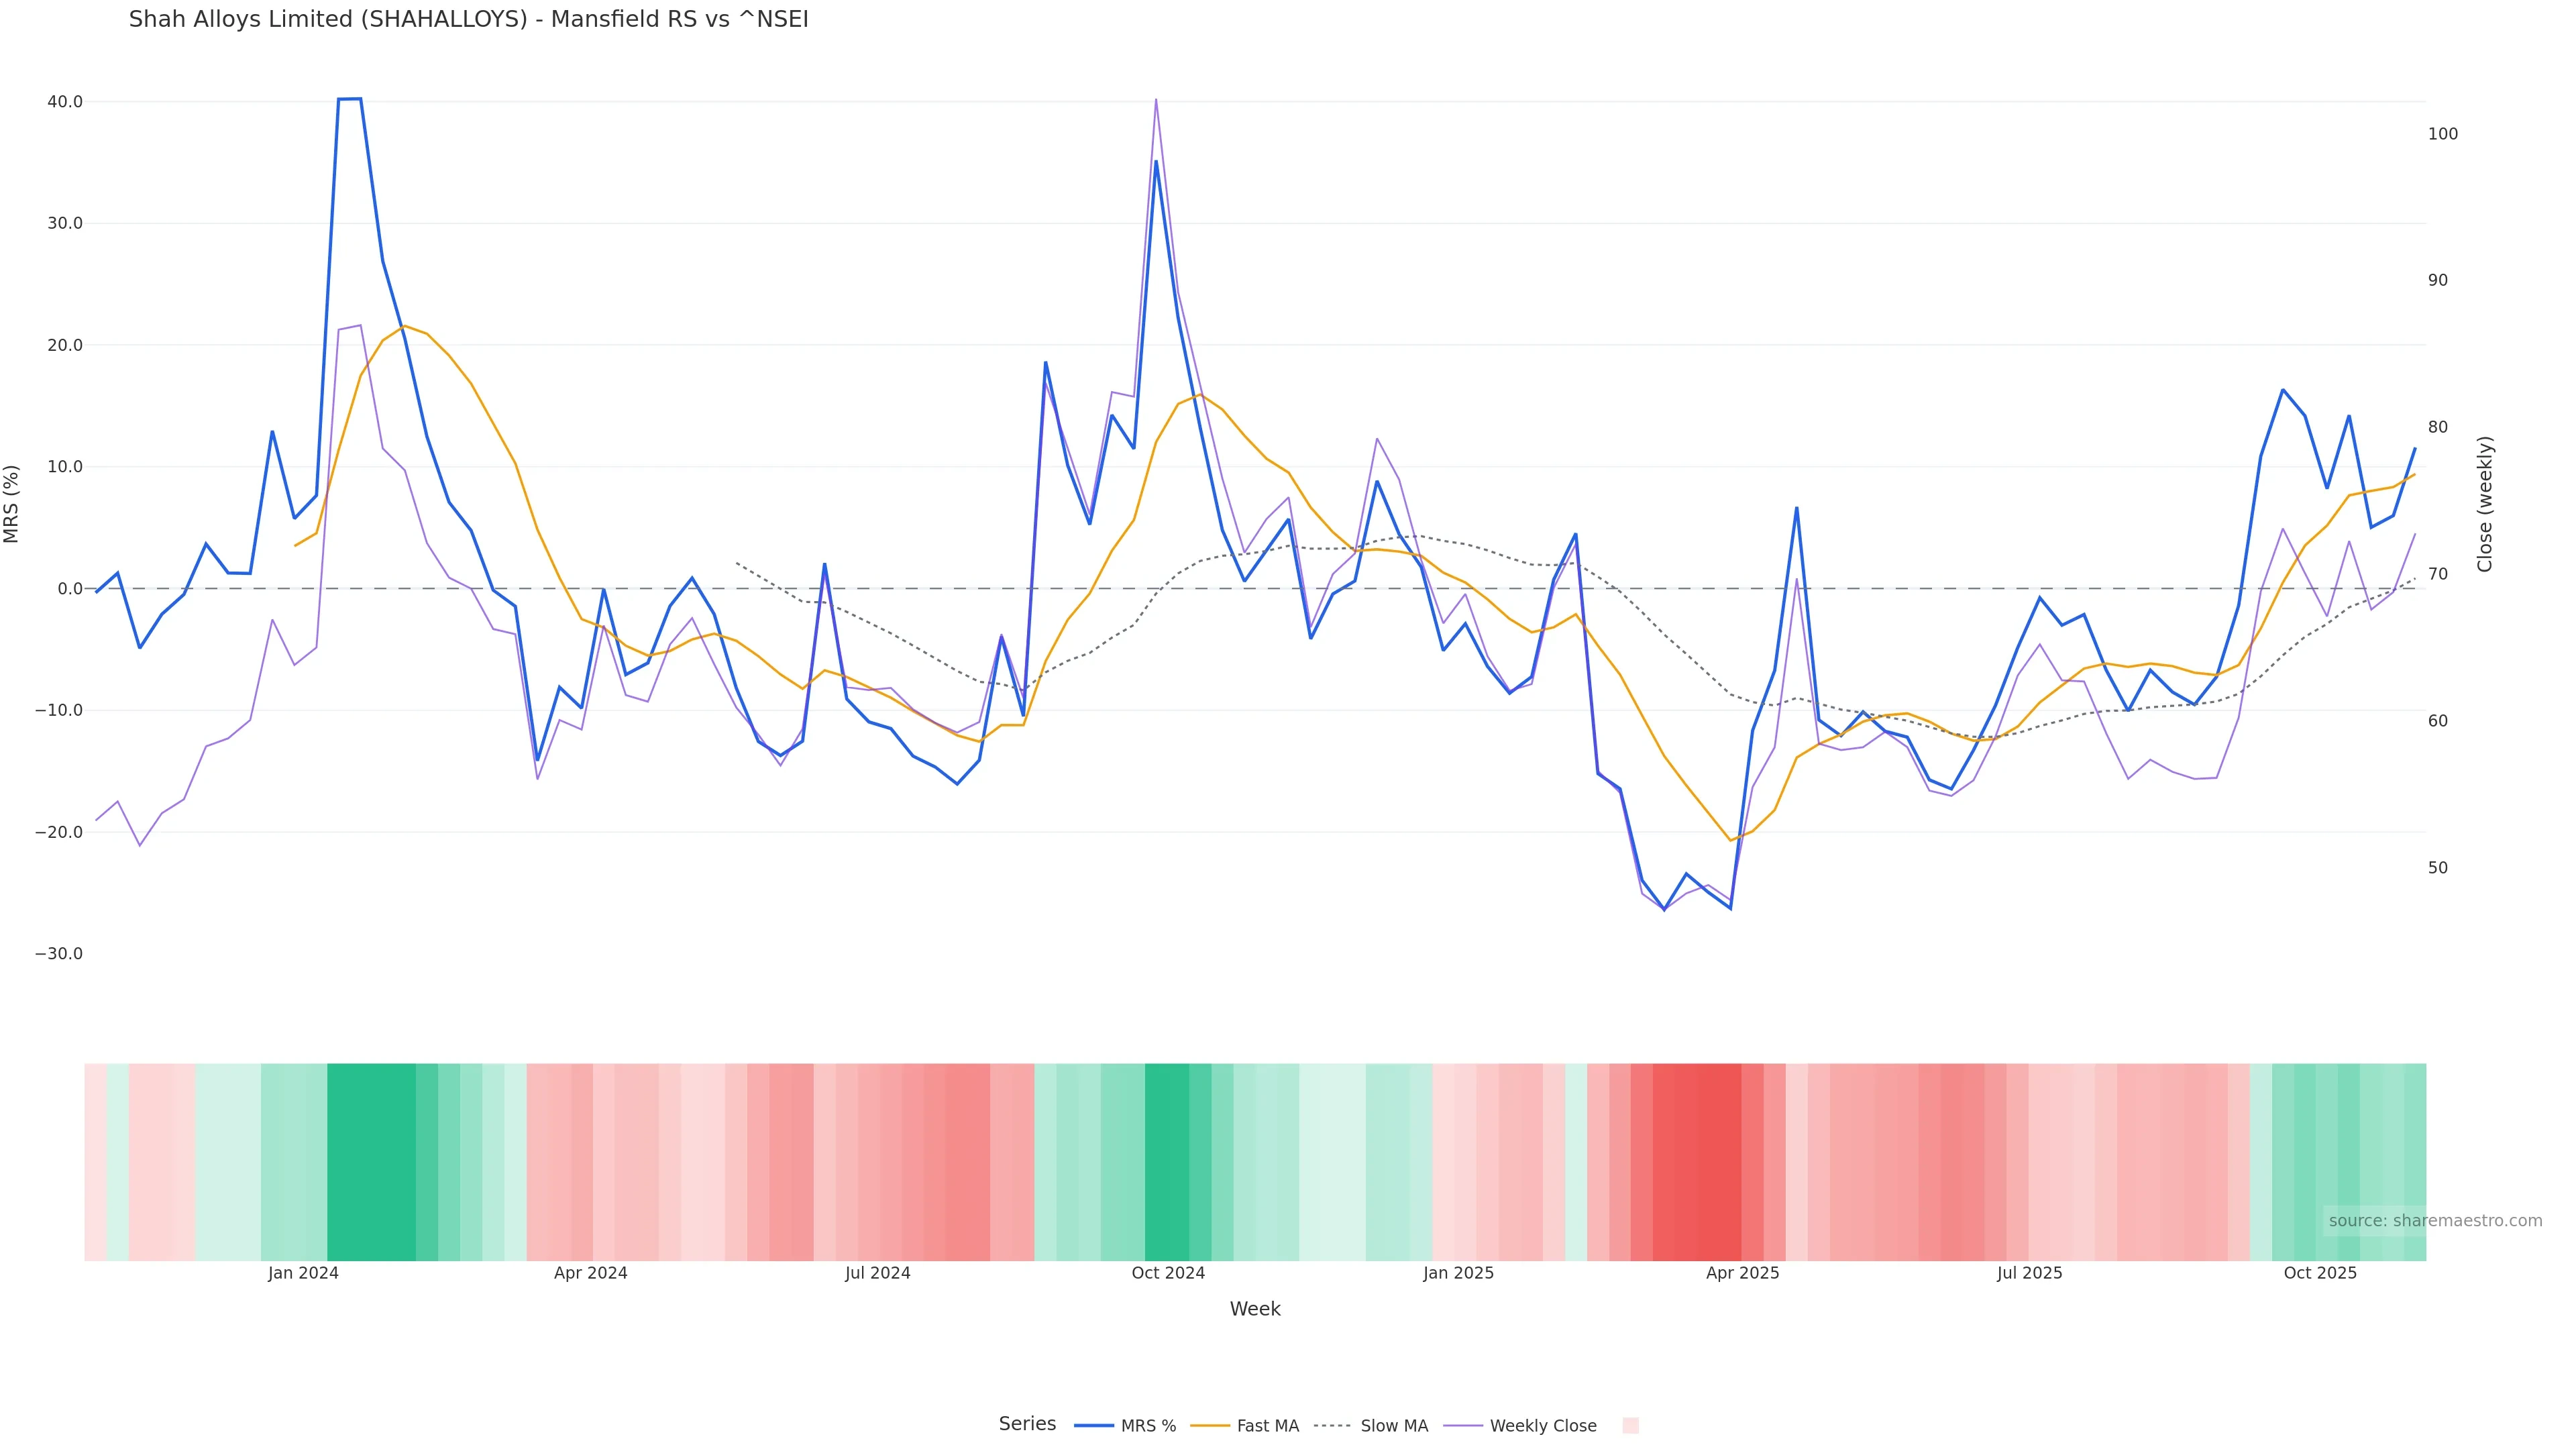The height and width of the screenshot is (1449, 2576).
Task: Toggle the Fast MA legend entry
Action: [1267, 1426]
